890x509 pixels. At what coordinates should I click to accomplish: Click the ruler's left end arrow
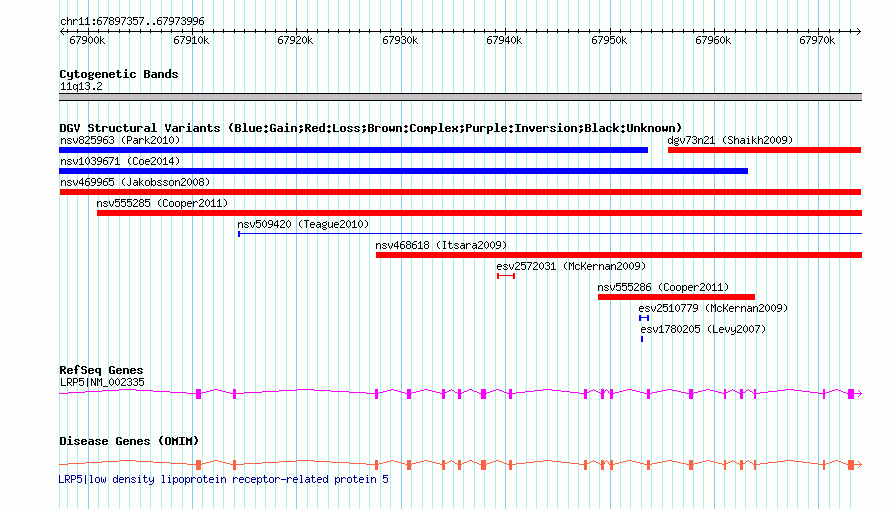point(62,32)
